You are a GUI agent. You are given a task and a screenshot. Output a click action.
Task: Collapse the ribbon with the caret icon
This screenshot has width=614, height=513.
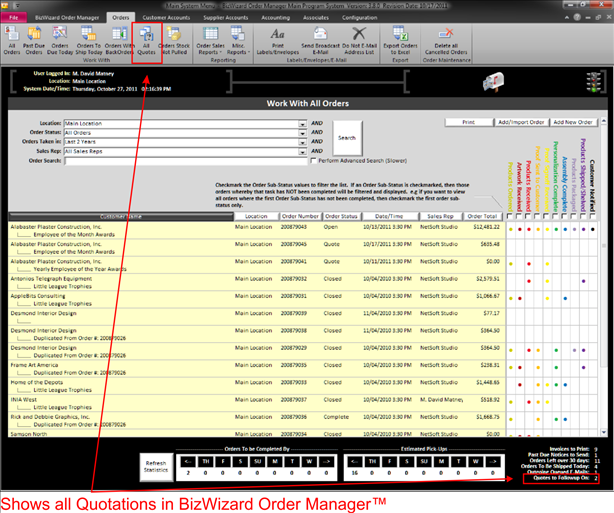[567, 18]
